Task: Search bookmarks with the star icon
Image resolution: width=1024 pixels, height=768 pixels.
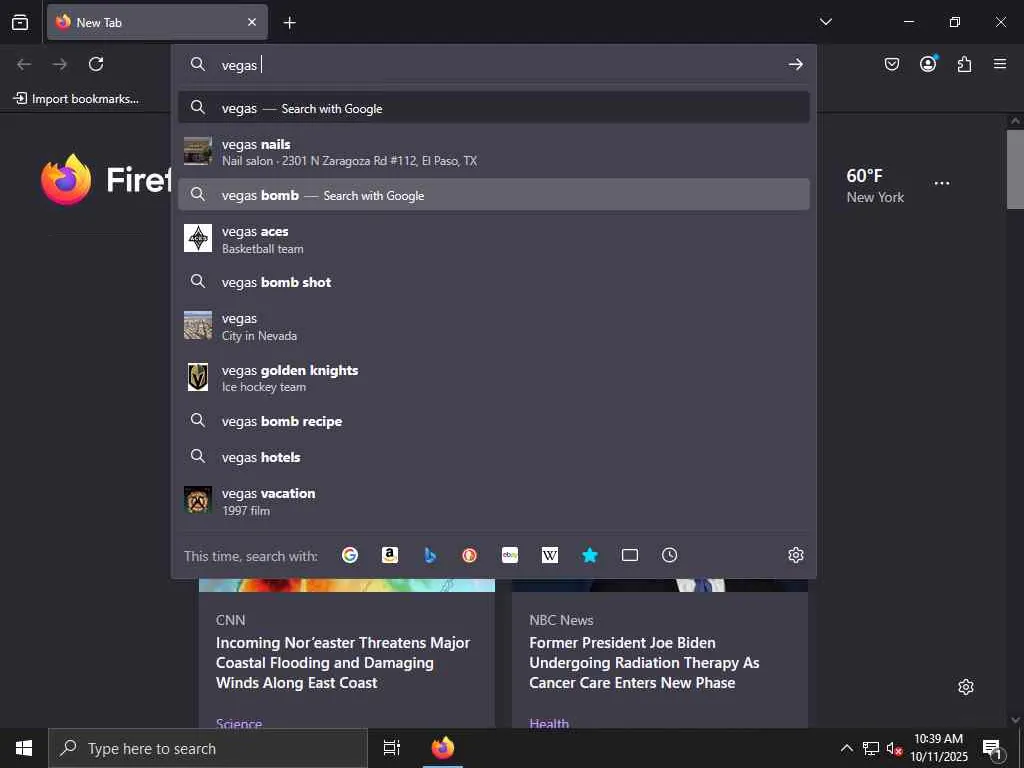Action: [x=590, y=555]
